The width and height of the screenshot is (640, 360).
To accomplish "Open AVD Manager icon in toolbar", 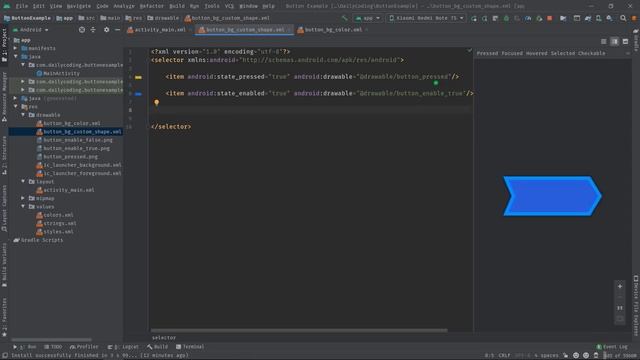I will point(598,18).
